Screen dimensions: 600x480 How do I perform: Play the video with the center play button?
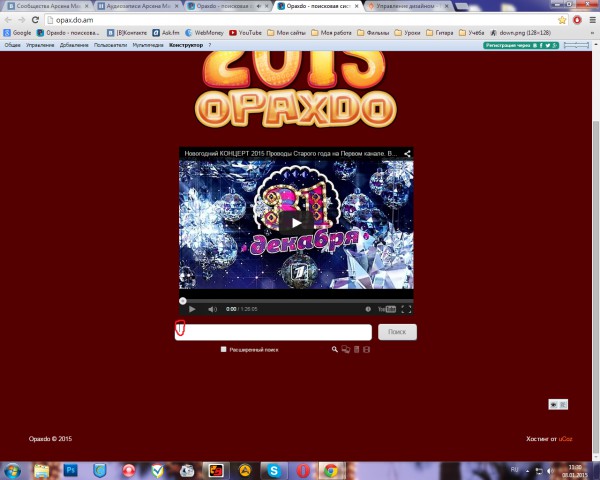pos(296,222)
